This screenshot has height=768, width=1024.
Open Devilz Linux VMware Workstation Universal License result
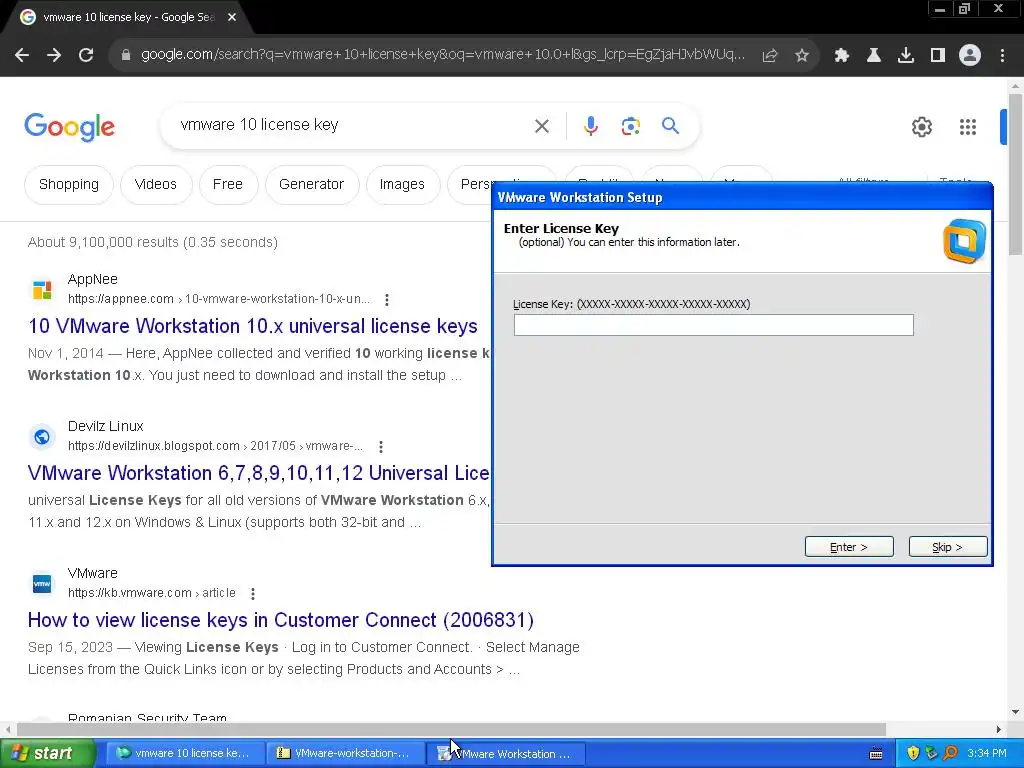click(x=259, y=473)
